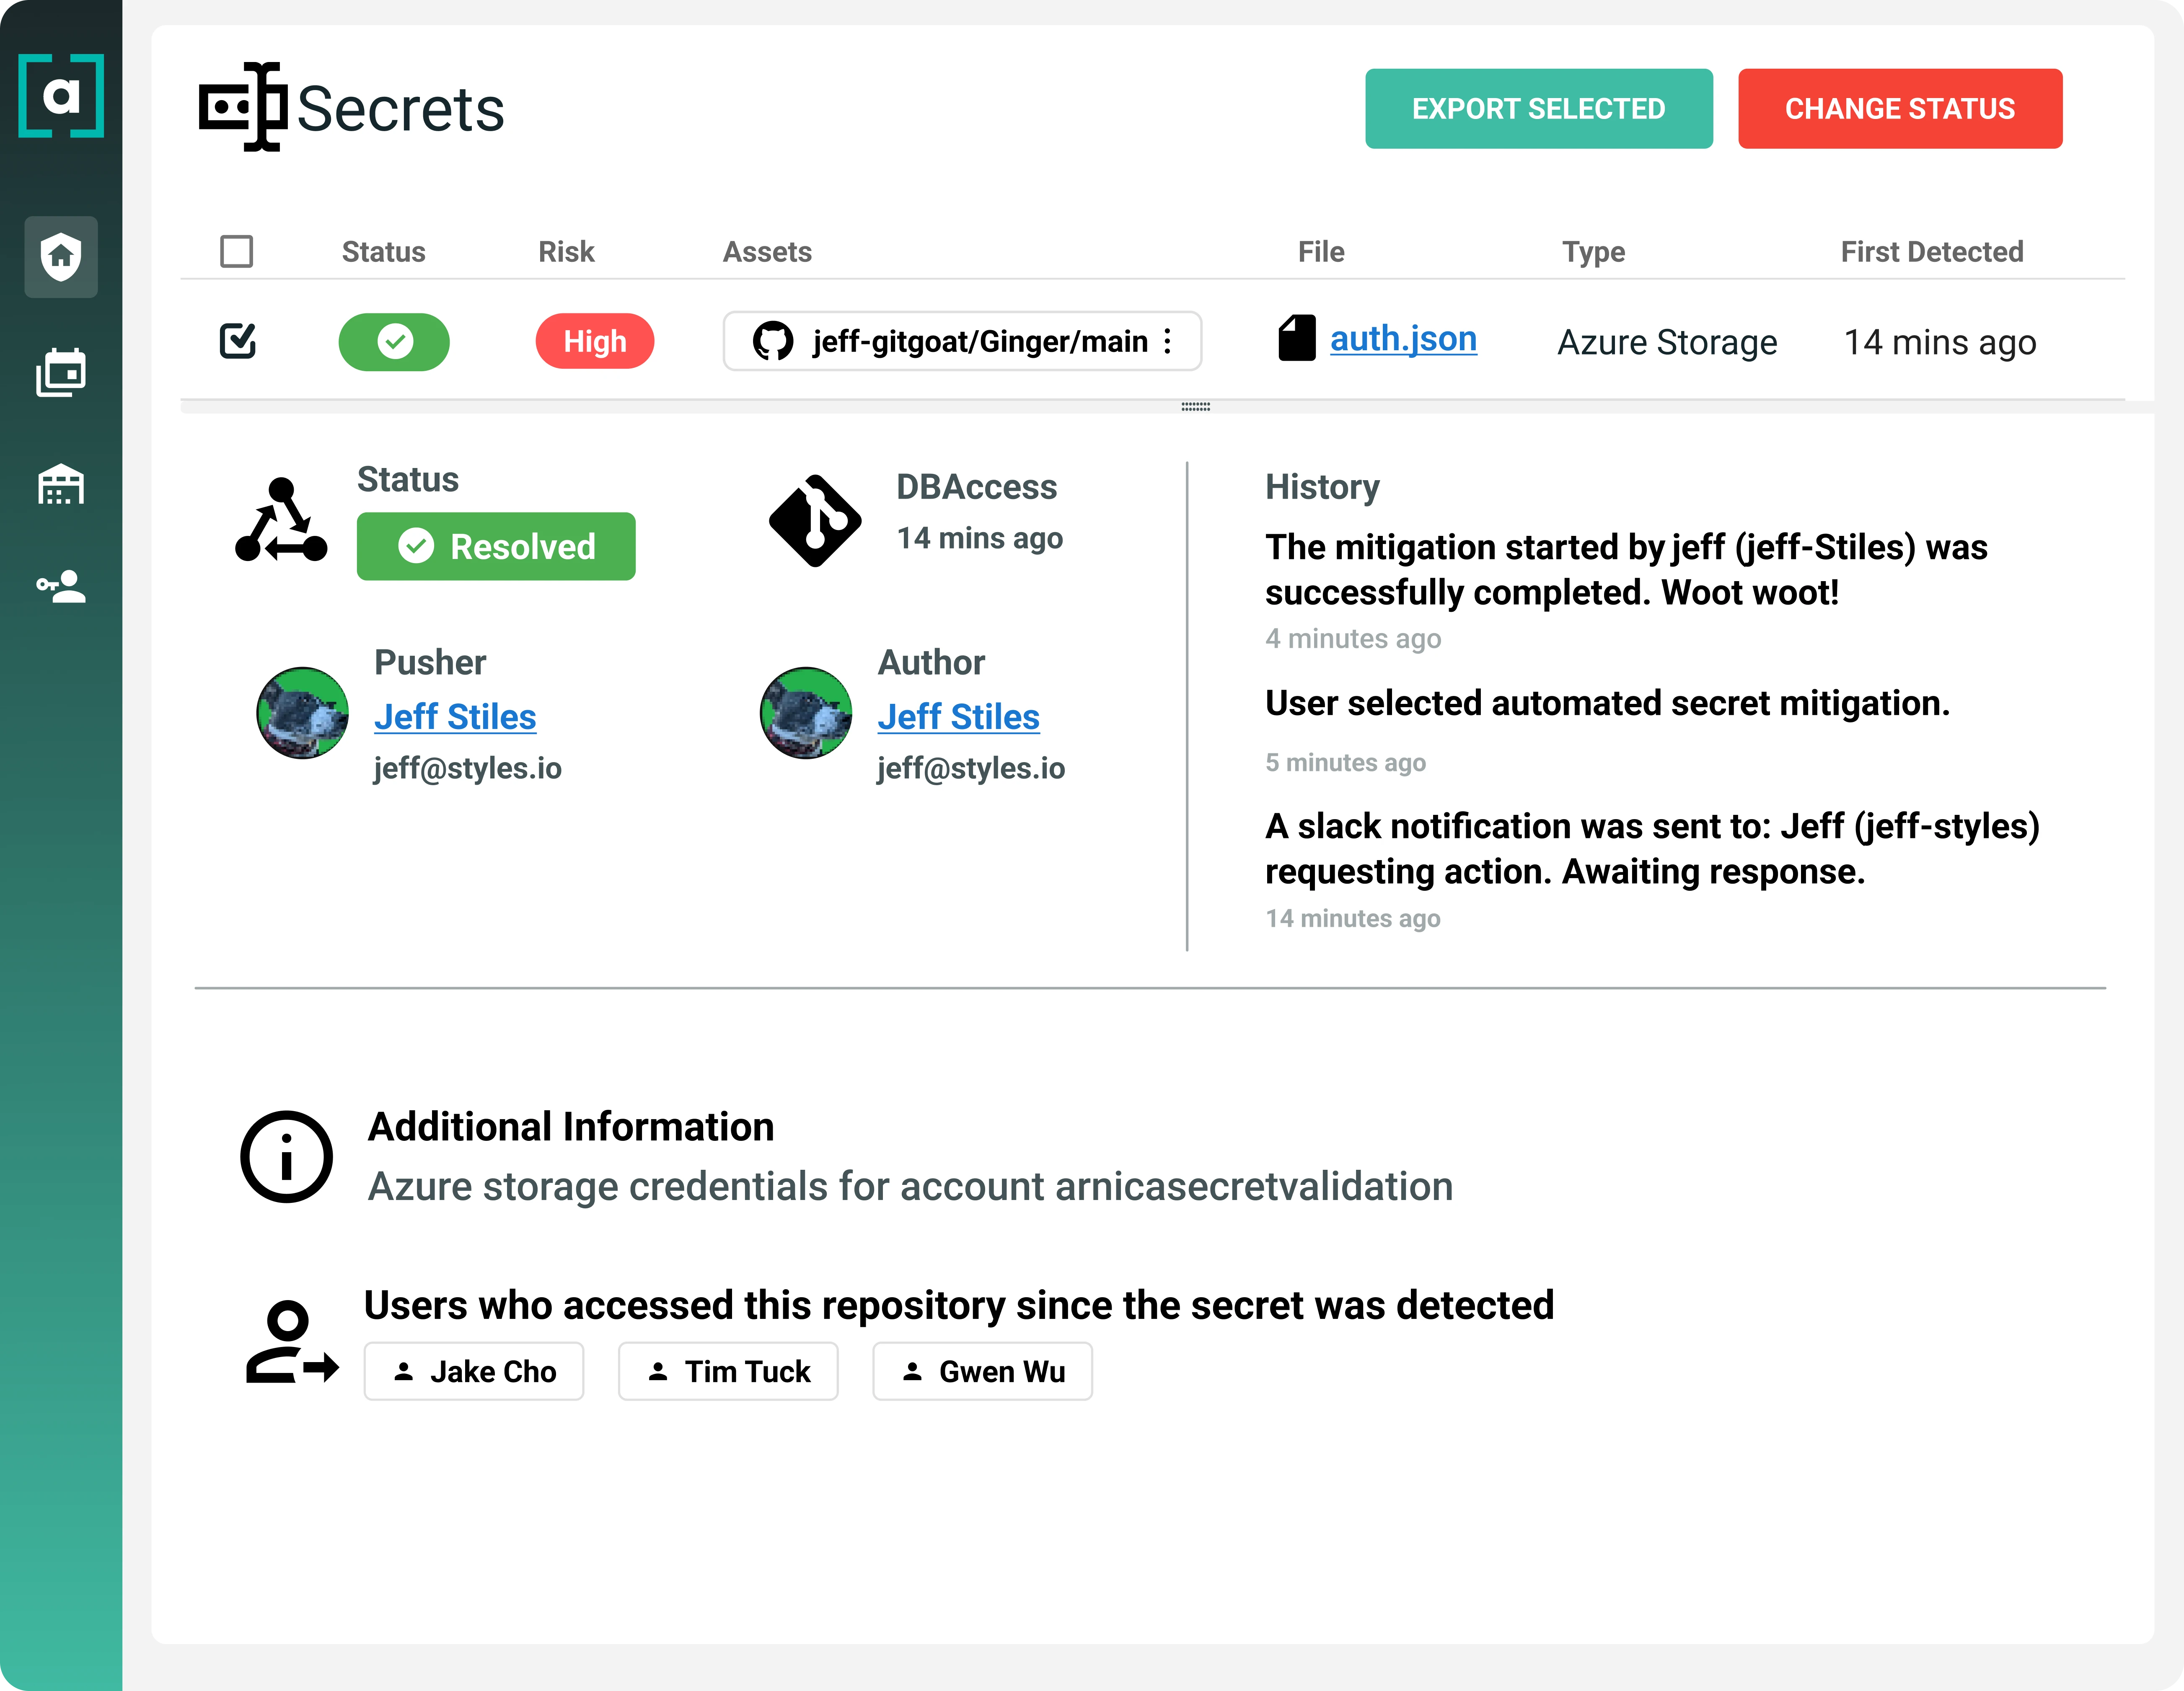Image resolution: width=2184 pixels, height=1691 pixels.
Task: Open the Resolved status selector
Action: [496, 546]
